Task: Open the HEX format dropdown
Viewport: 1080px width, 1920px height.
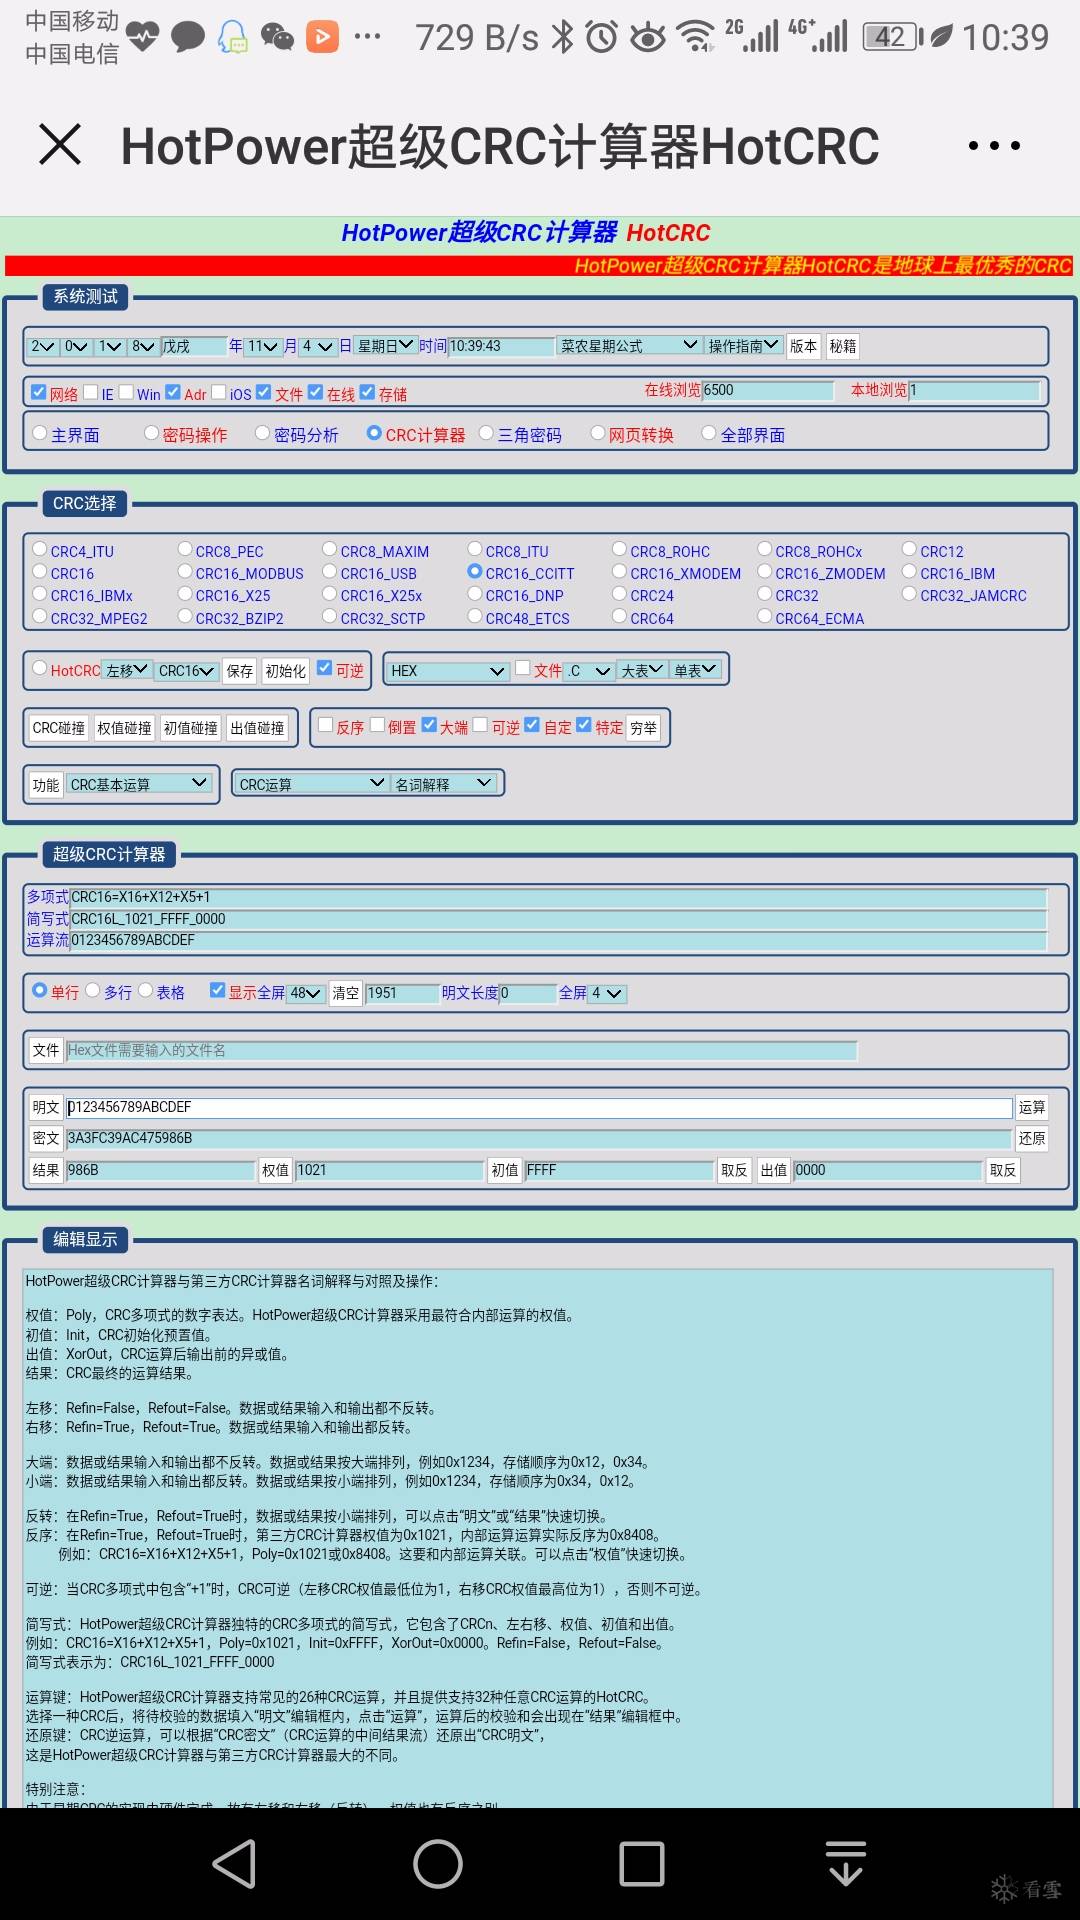Action: [x=449, y=670]
